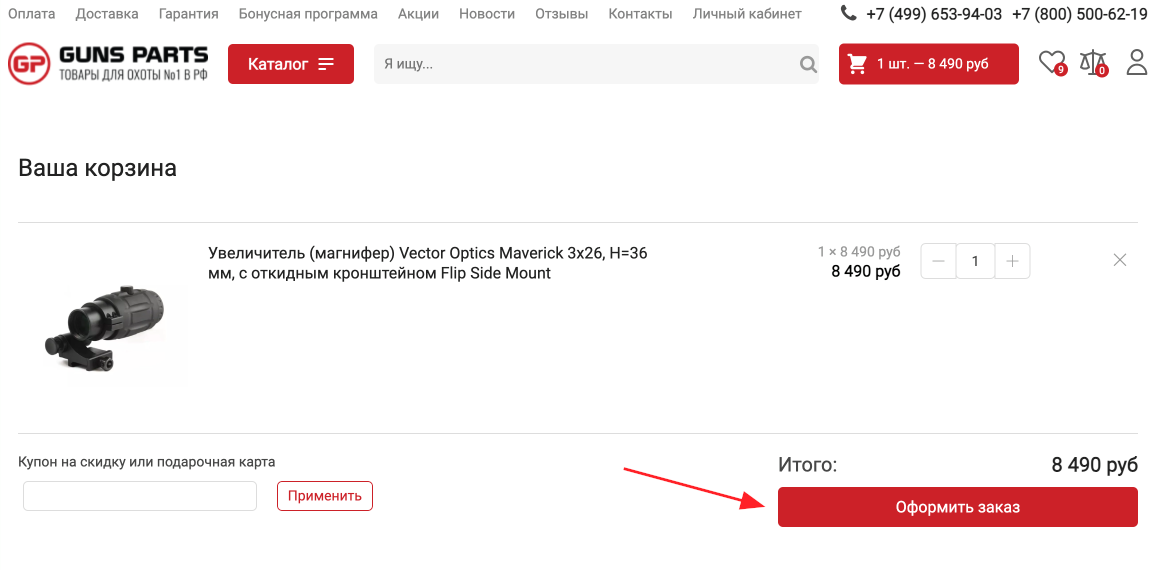Click the magnifier product thumbnail image

(104, 327)
